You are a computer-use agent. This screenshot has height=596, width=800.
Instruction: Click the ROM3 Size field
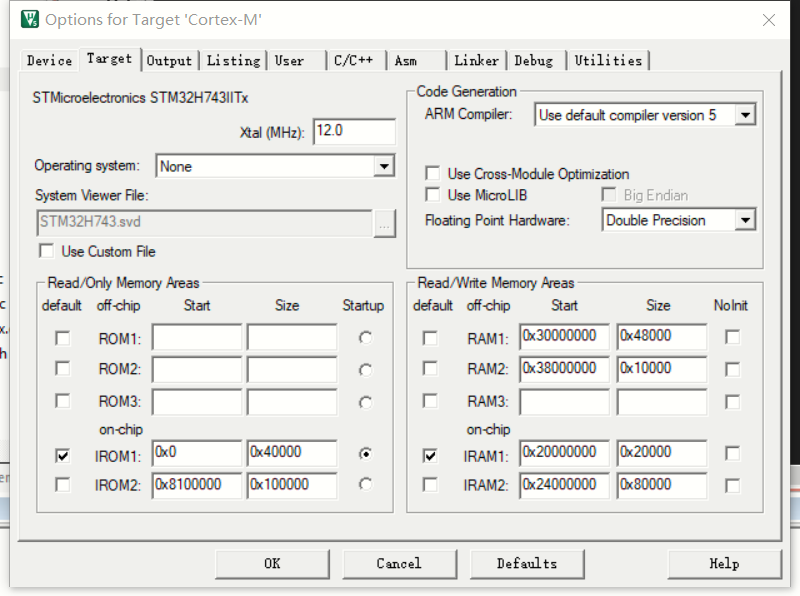point(292,402)
